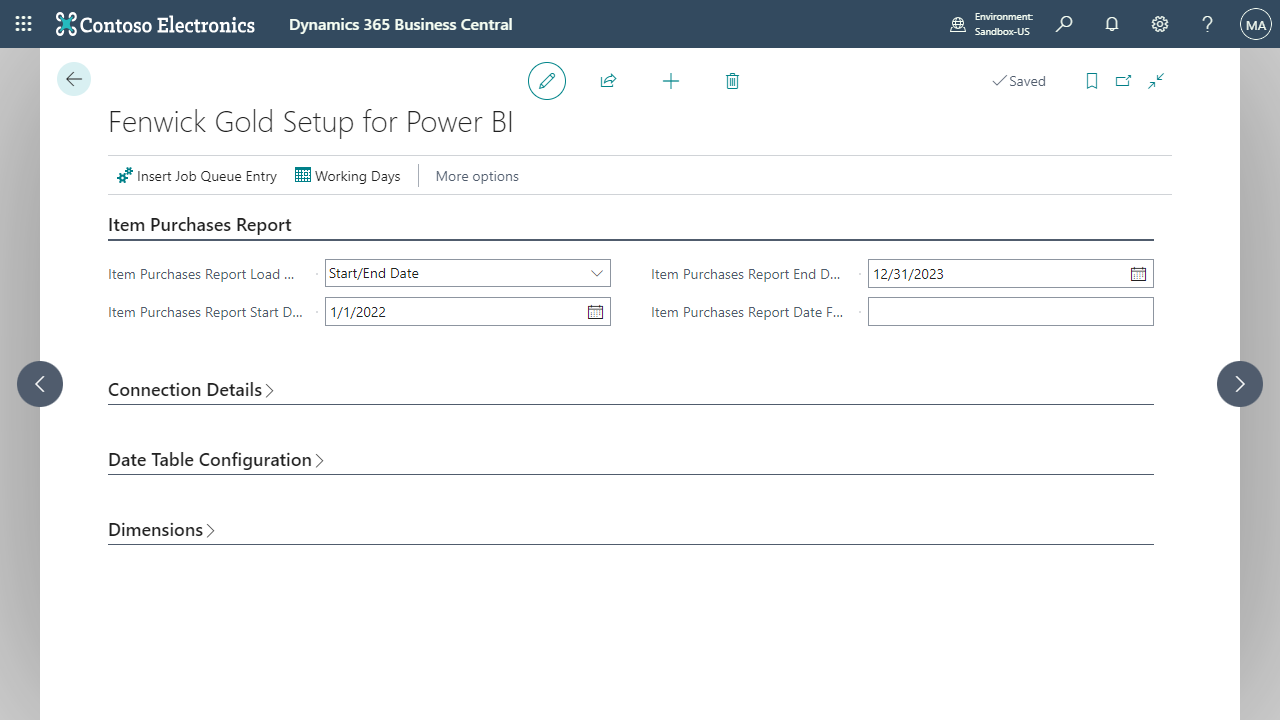Click the collapse page arrows icon
The height and width of the screenshot is (720, 1280).
[1156, 81]
